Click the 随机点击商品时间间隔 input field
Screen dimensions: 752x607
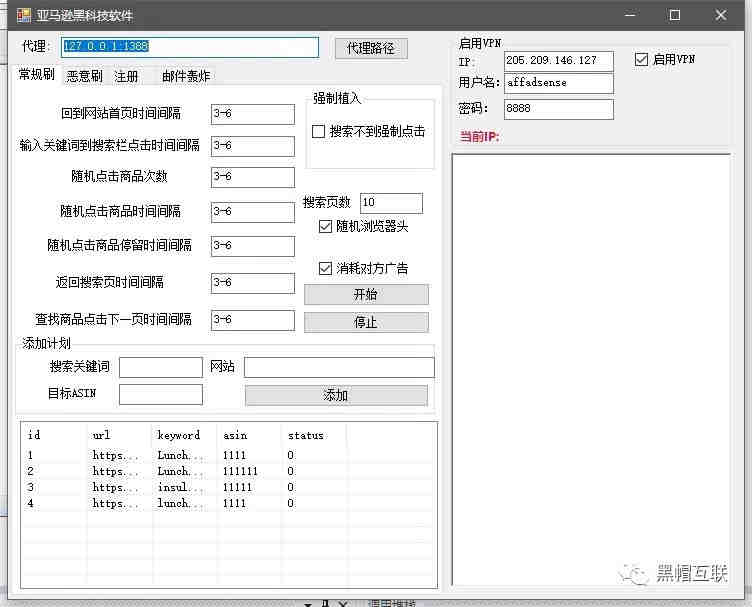point(253,212)
